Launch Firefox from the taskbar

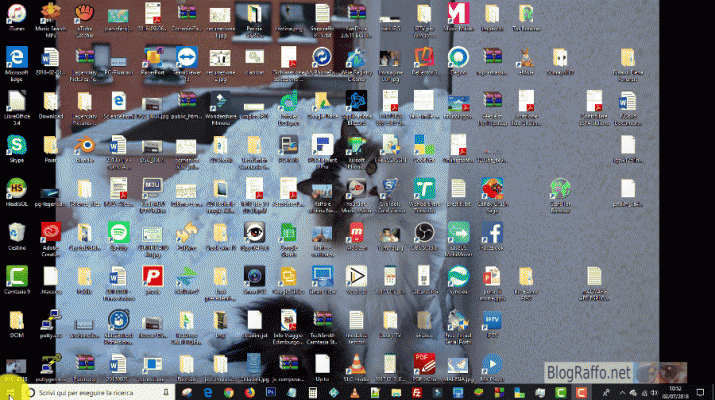tap(249, 392)
